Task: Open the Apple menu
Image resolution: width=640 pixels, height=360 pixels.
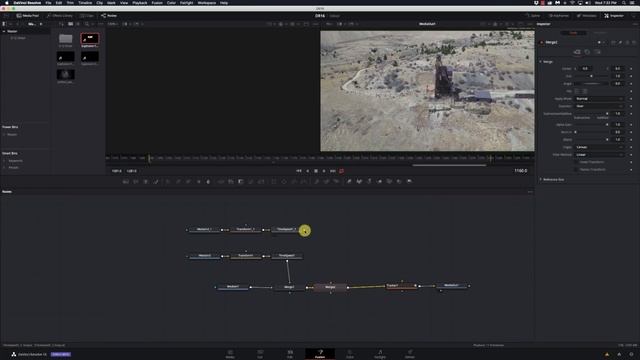Action: pos(7,3)
